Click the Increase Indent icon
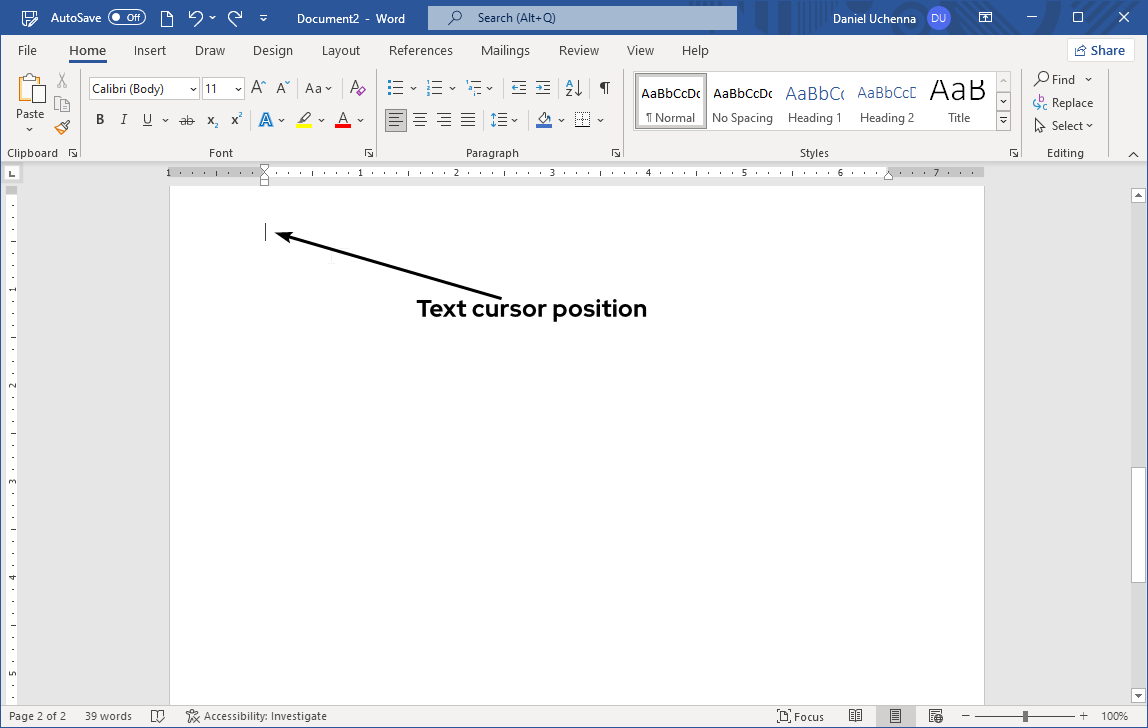 click(543, 88)
